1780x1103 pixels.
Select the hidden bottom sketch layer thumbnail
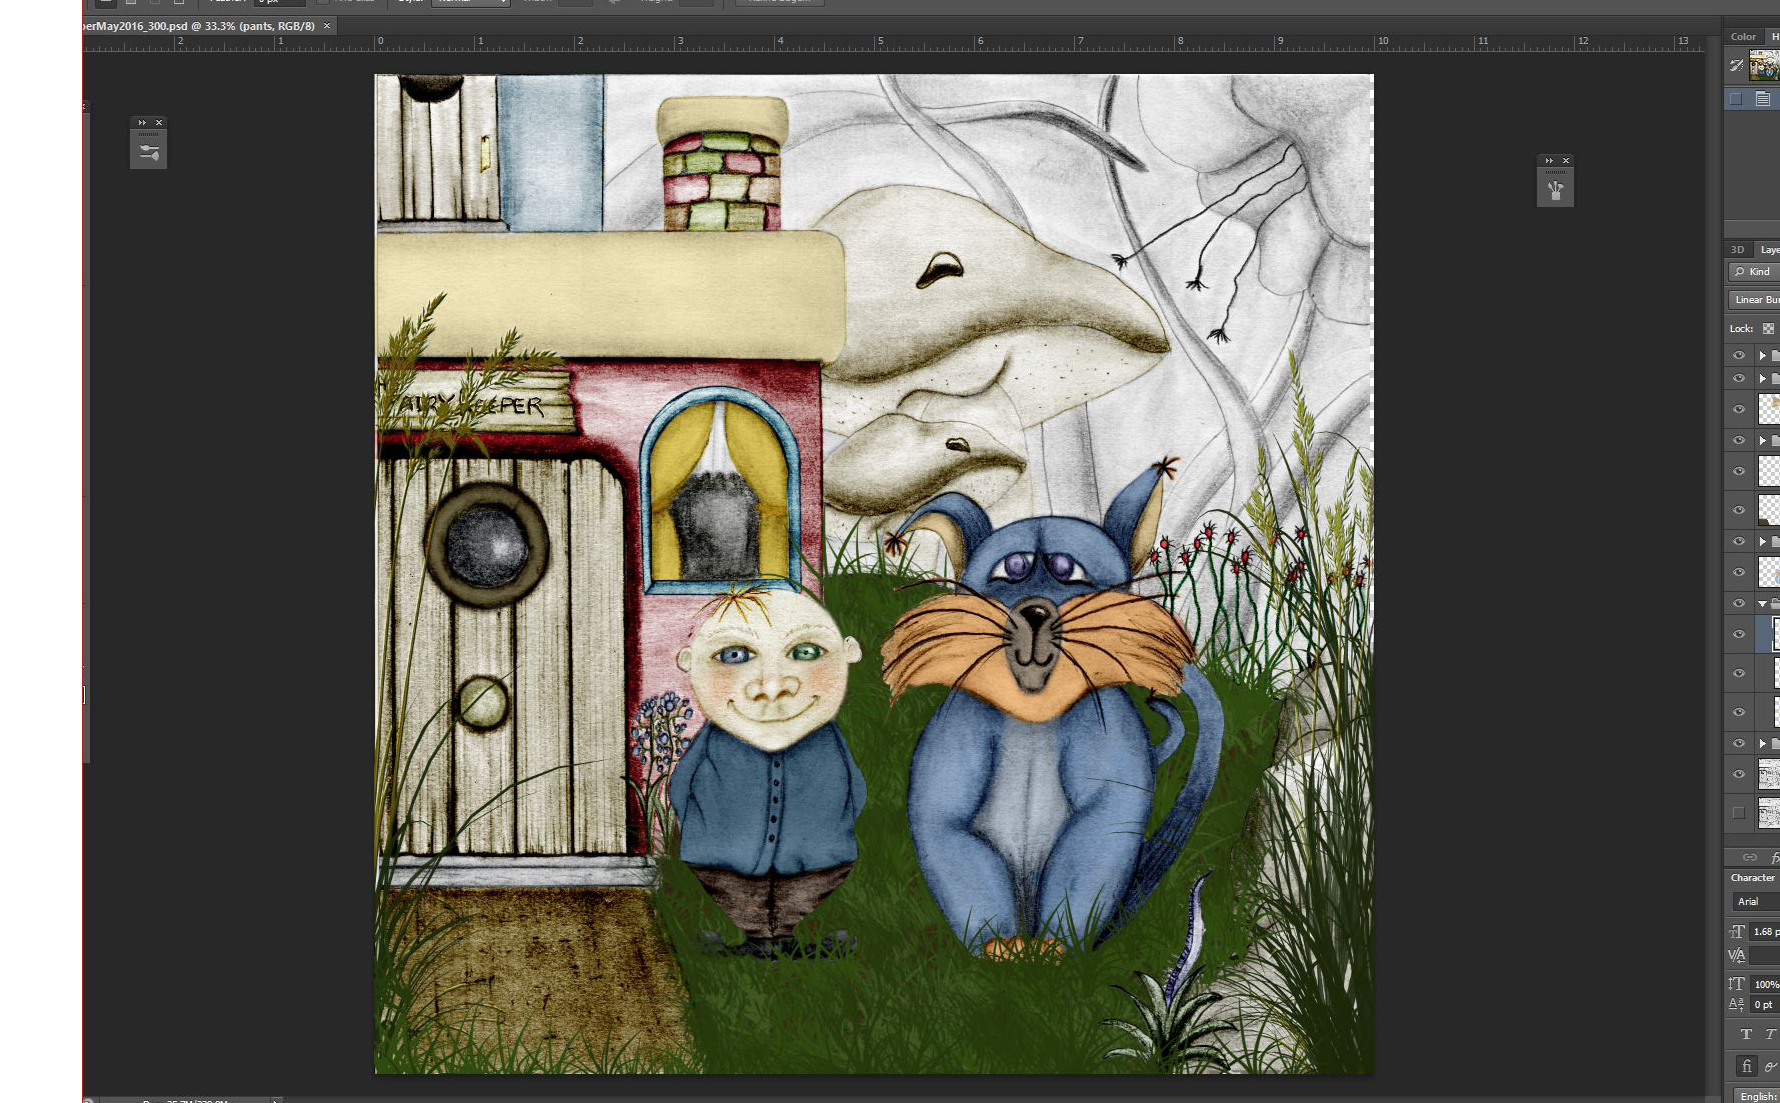coord(1769,812)
